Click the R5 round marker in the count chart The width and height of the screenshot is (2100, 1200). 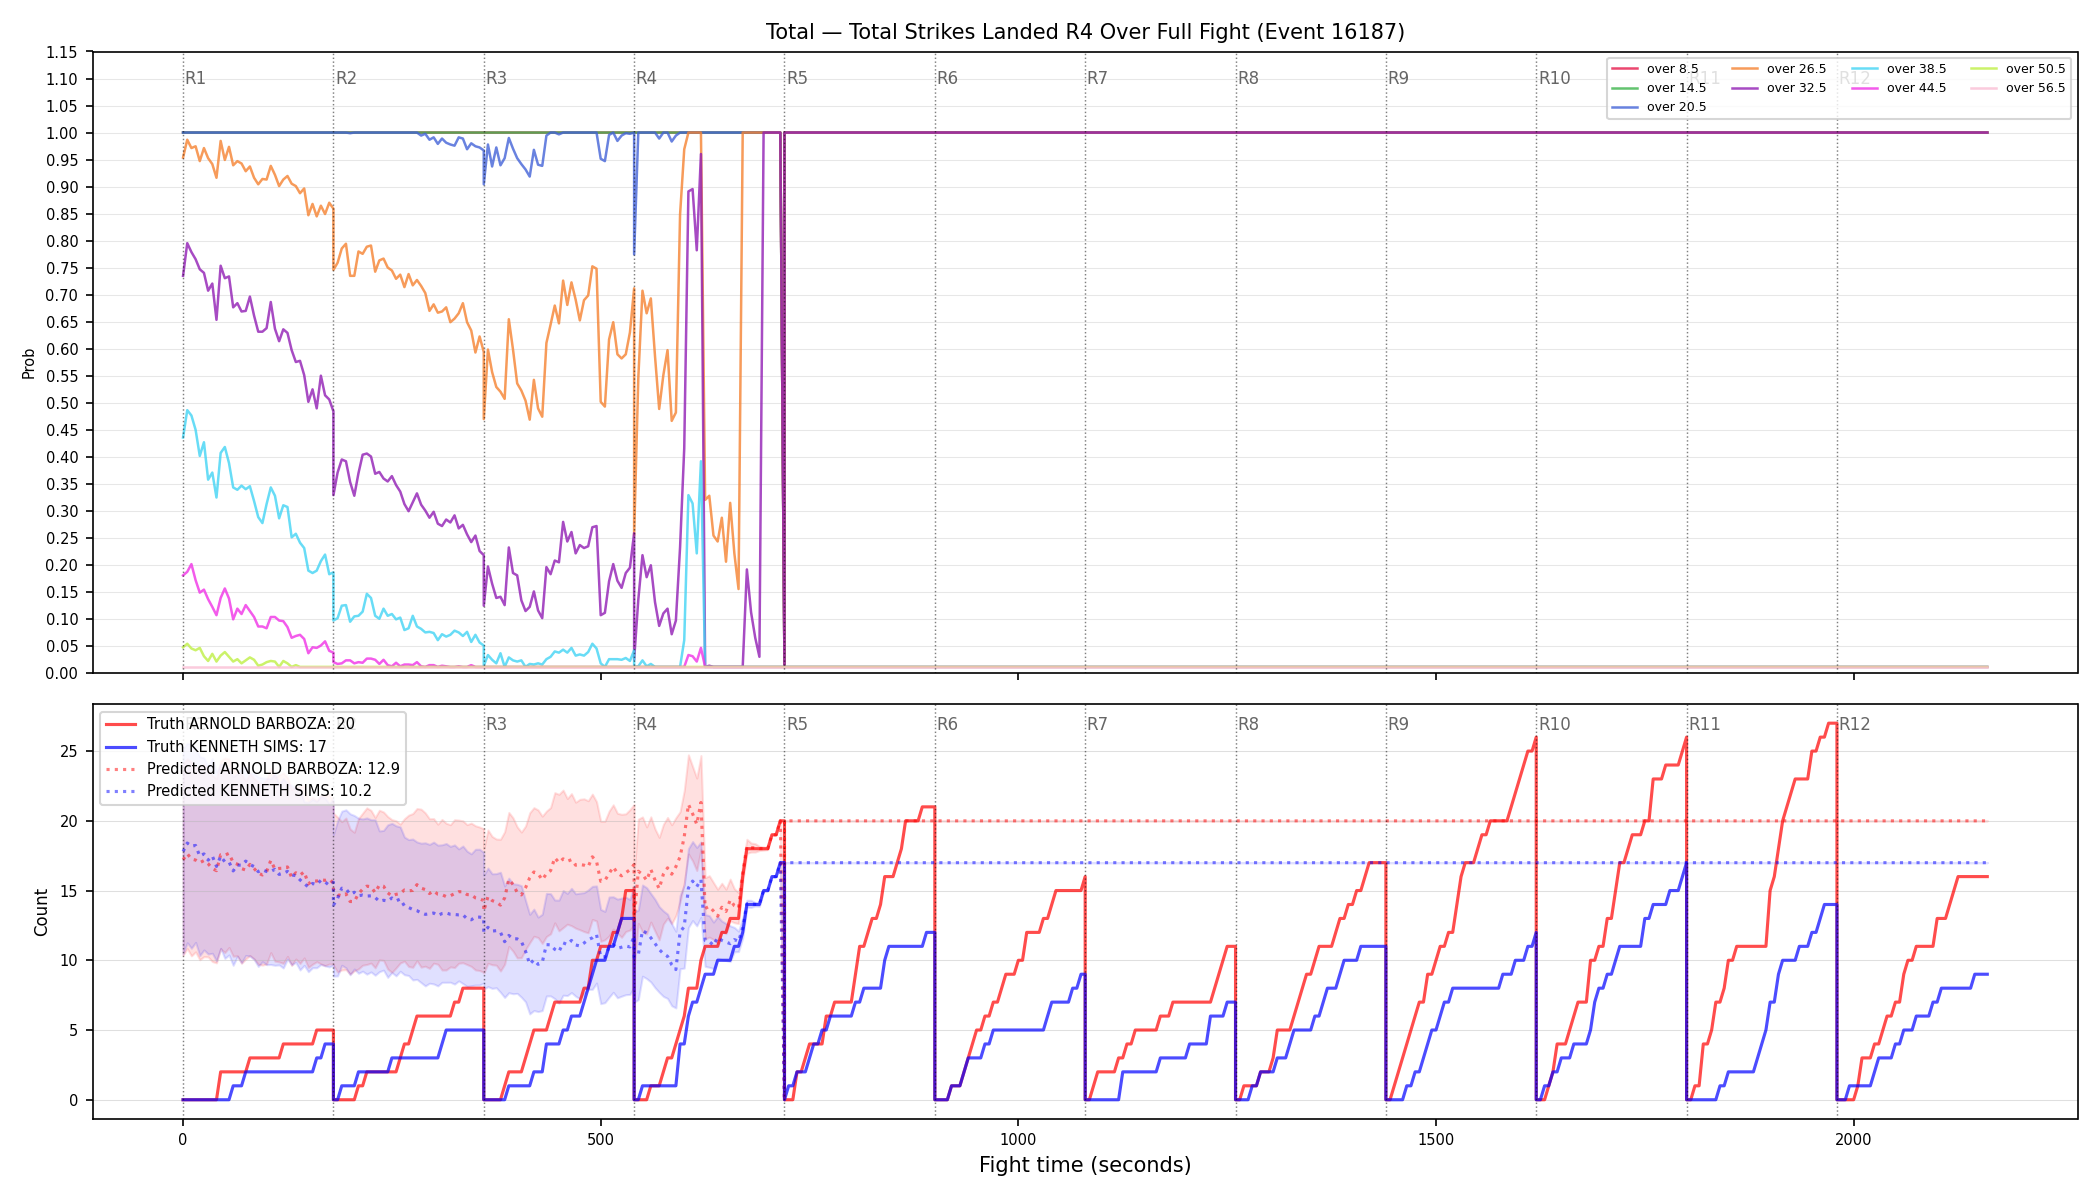(x=797, y=724)
